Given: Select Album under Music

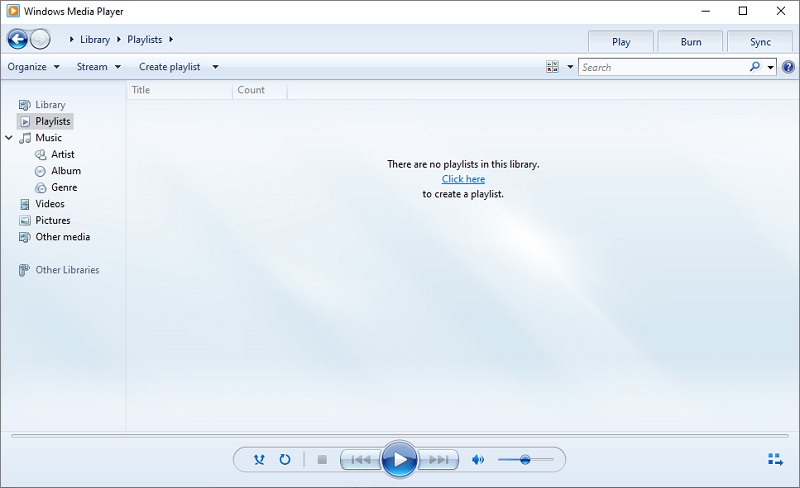Looking at the screenshot, I should point(66,170).
